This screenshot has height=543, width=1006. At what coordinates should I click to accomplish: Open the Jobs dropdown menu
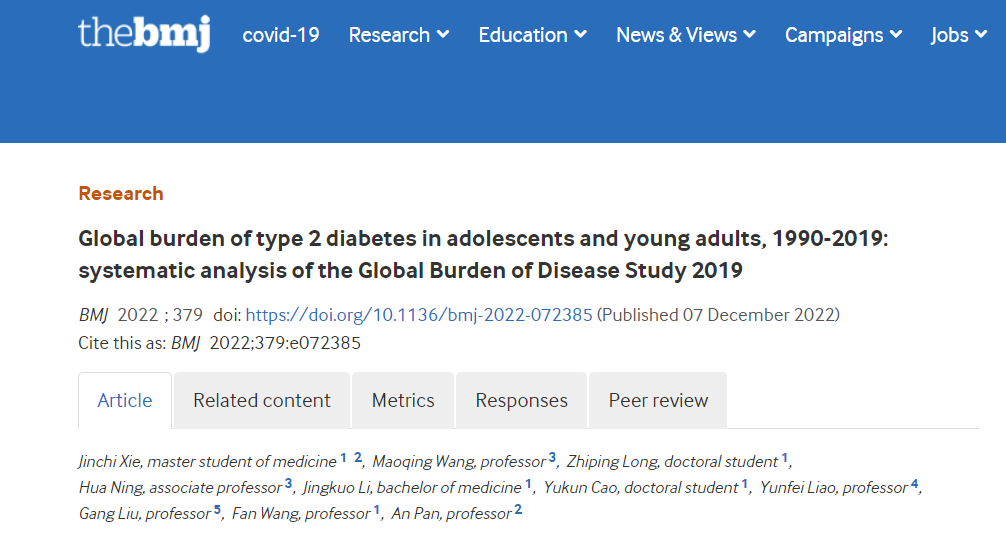[x=958, y=35]
